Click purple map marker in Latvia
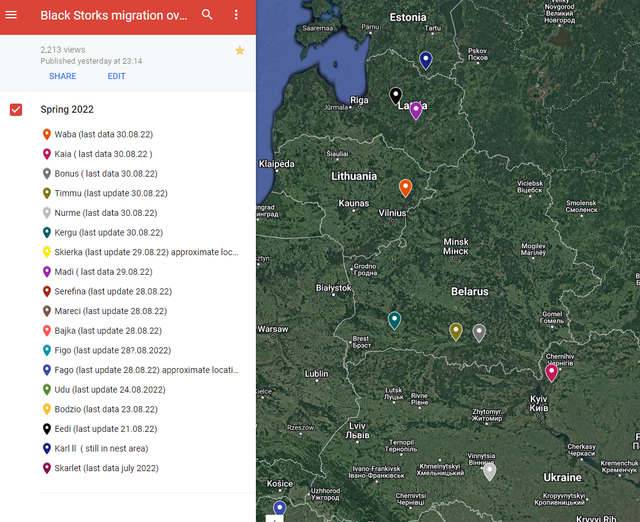 pos(416,111)
